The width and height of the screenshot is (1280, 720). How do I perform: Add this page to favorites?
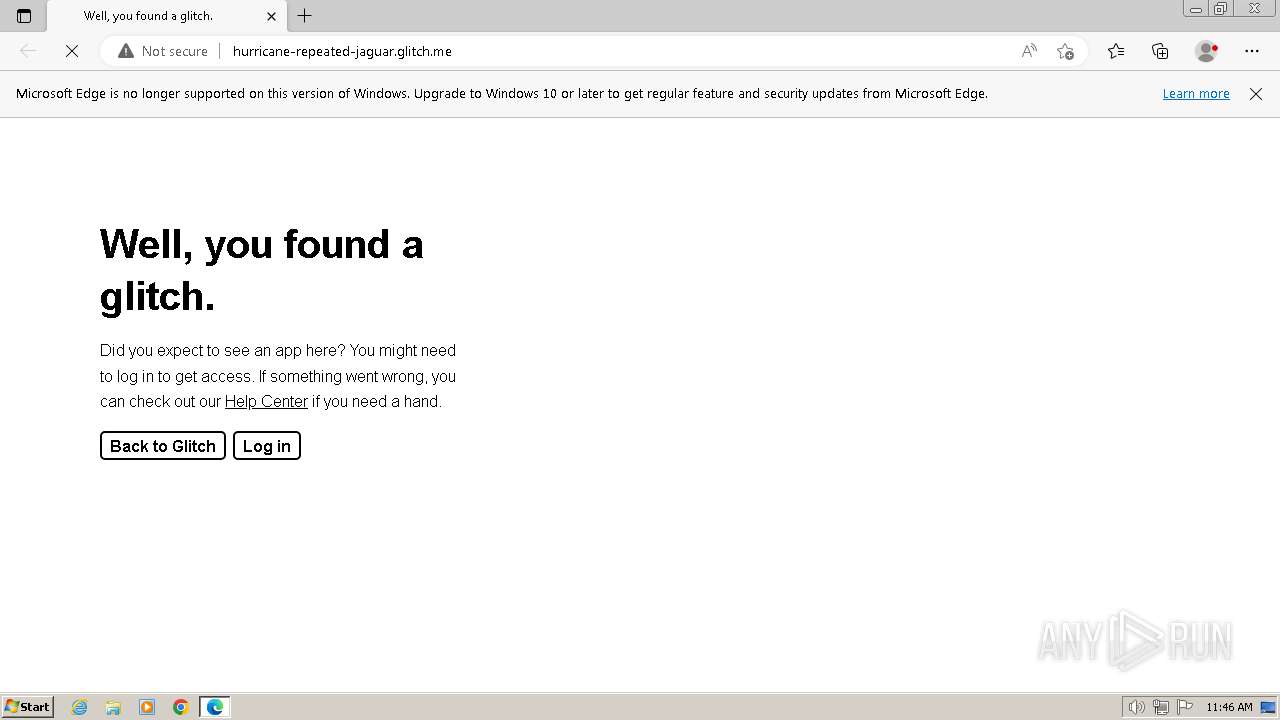coord(1065,51)
